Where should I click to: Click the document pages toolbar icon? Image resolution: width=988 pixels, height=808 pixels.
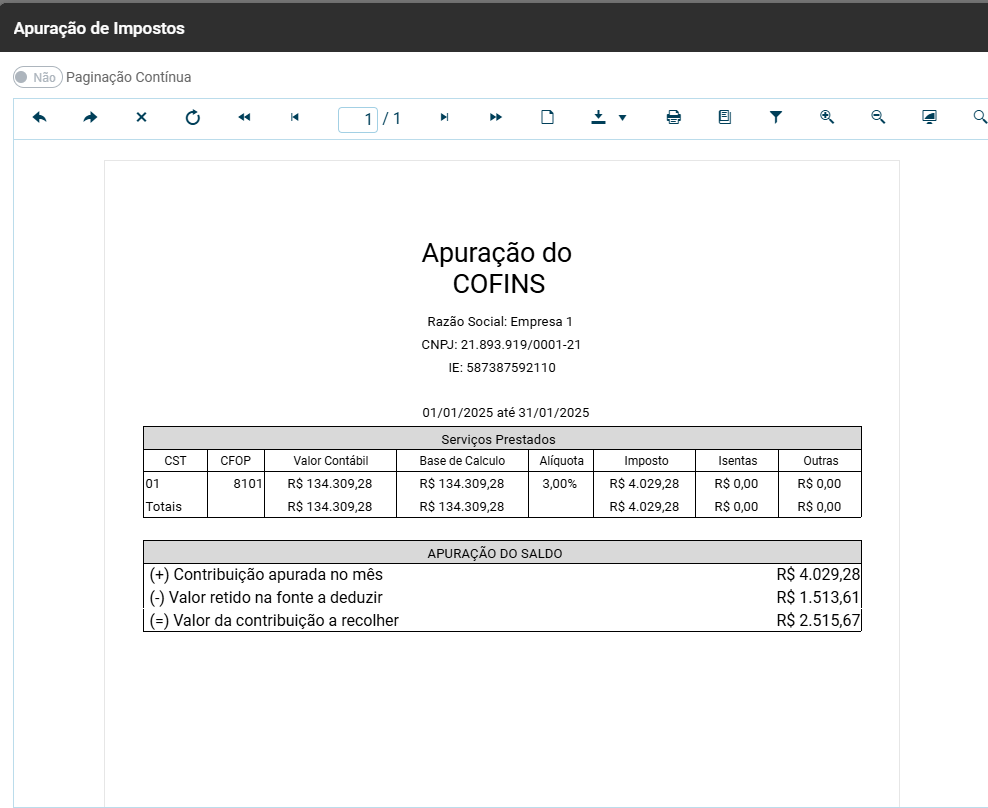coord(725,118)
